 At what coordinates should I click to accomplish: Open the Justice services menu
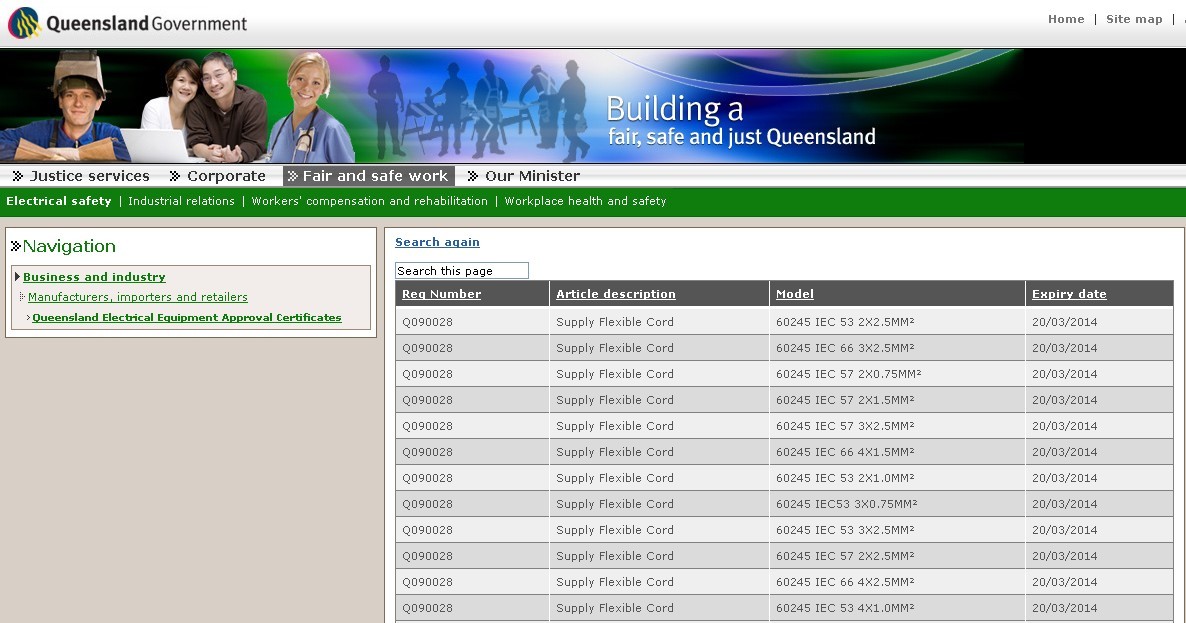pyautogui.click(x=89, y=176)
